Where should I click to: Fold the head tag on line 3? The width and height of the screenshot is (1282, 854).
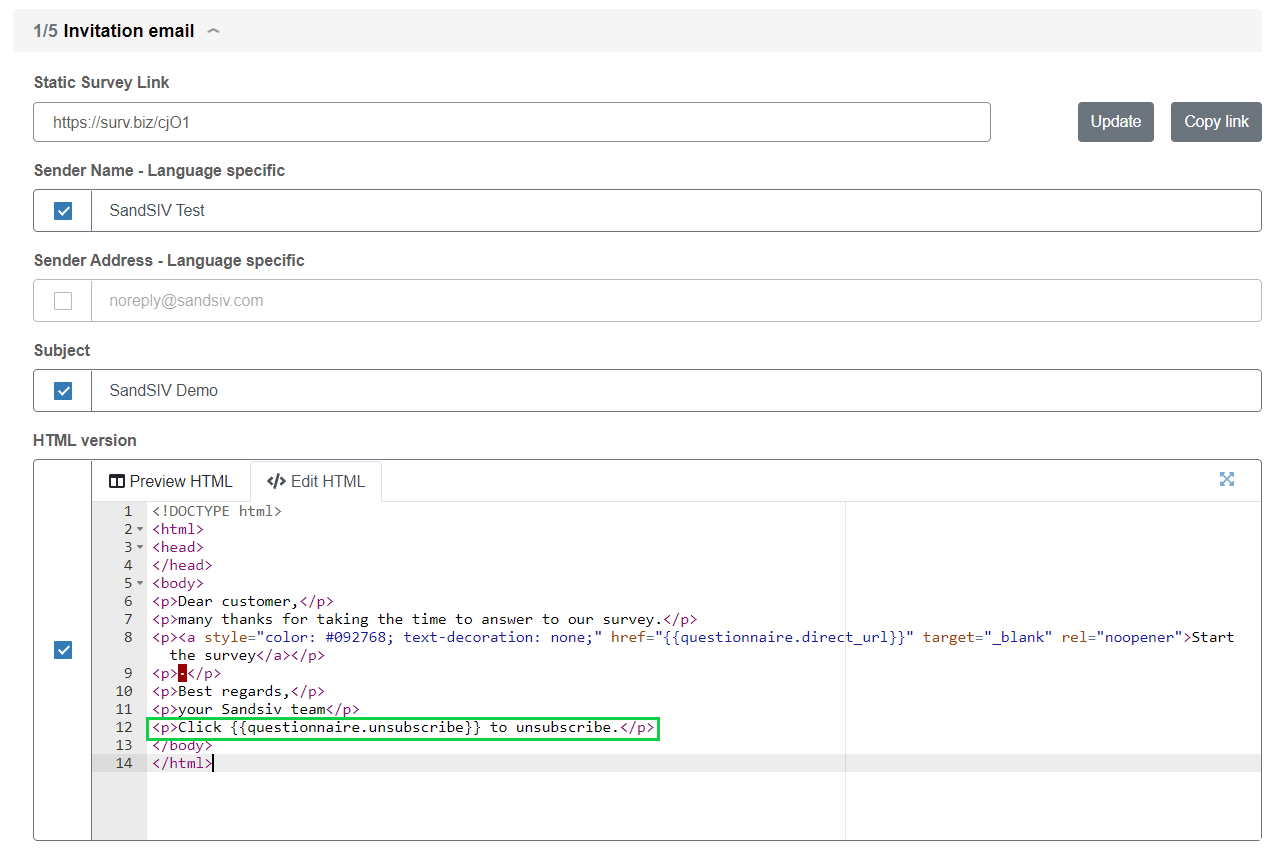coord(140,547)
